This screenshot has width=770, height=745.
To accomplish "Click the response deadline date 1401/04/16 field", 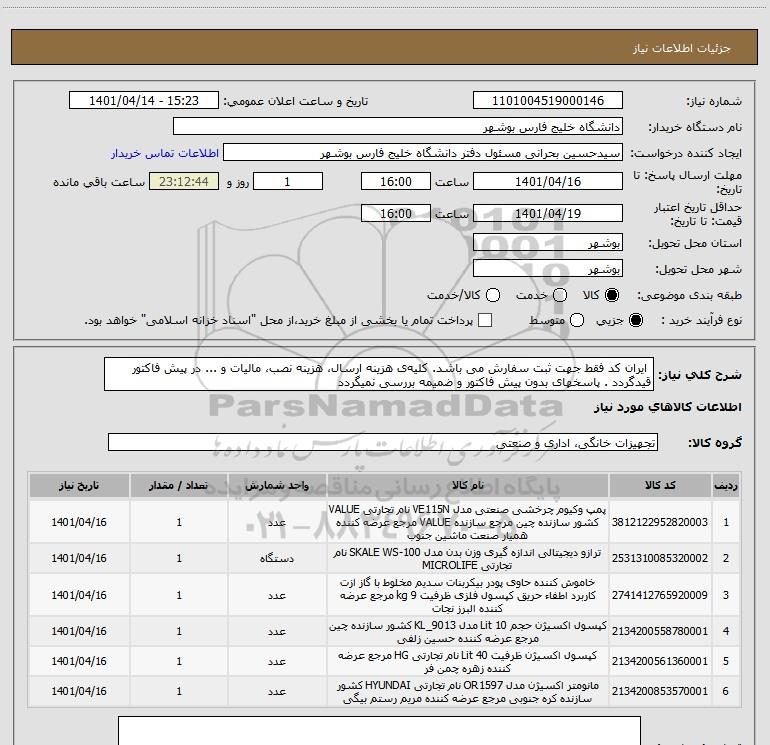I will click(548, 182).
